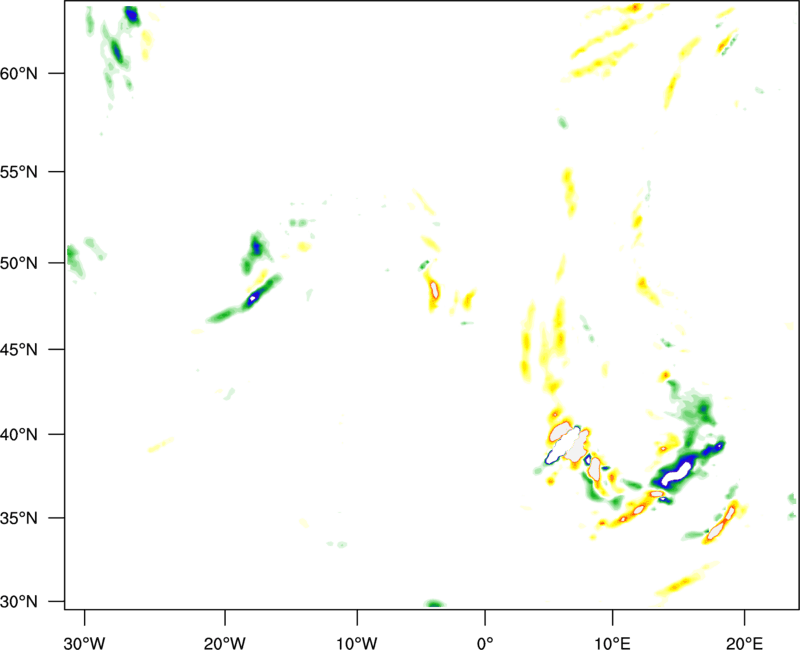This screenshot has width=800, height=650.
Task: Click the 20°E longitude label
Action: coord(744,643)
